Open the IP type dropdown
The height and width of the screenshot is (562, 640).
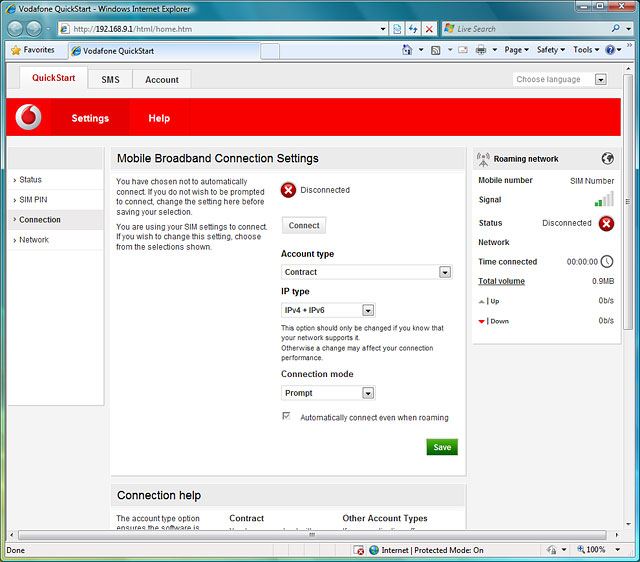[x=368, y=311]
